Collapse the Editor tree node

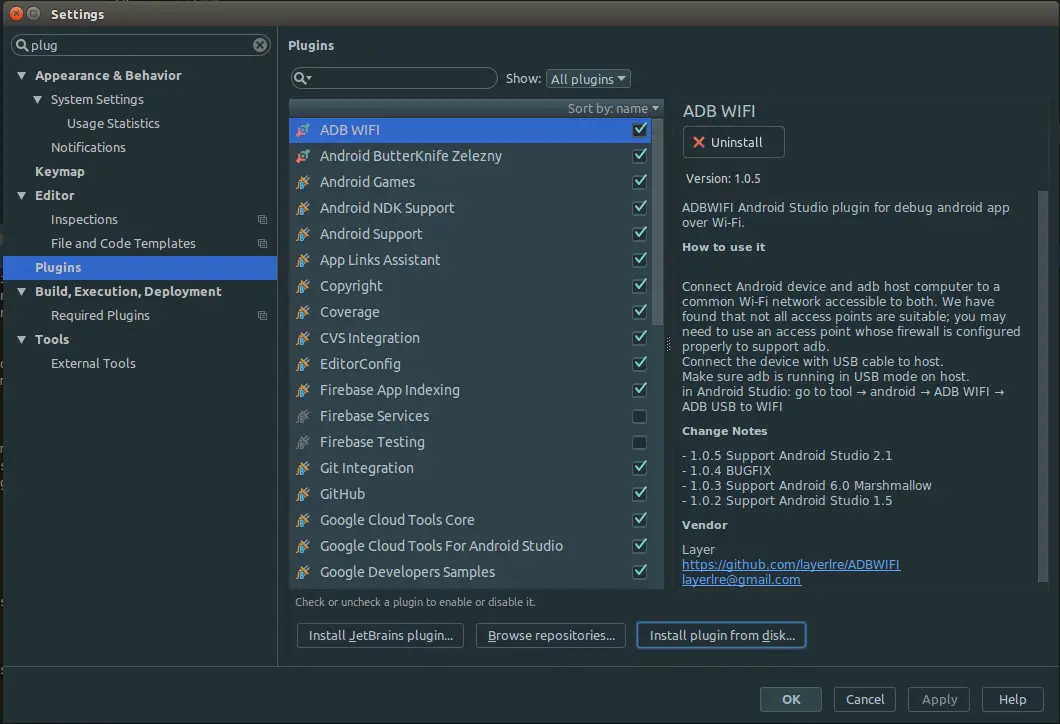click(22, 196)
